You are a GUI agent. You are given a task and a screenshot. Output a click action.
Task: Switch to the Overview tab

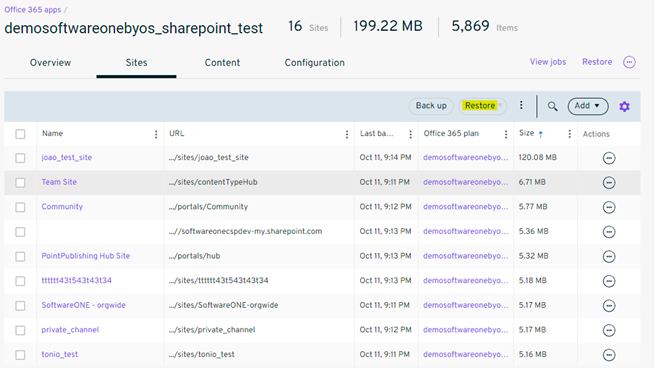pyautogui.click(x=50, y=63)
